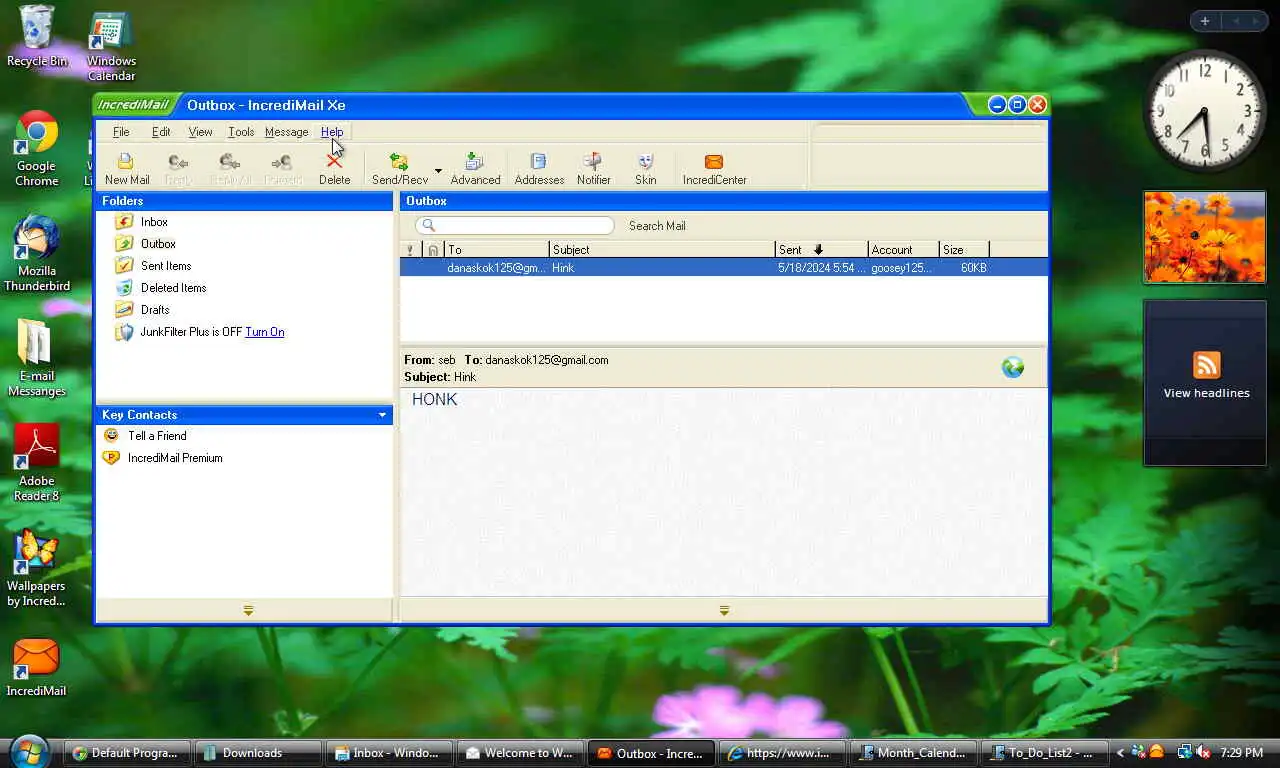Click Tell a Friend contact
1280x768 pixels.
coord(157,436)
